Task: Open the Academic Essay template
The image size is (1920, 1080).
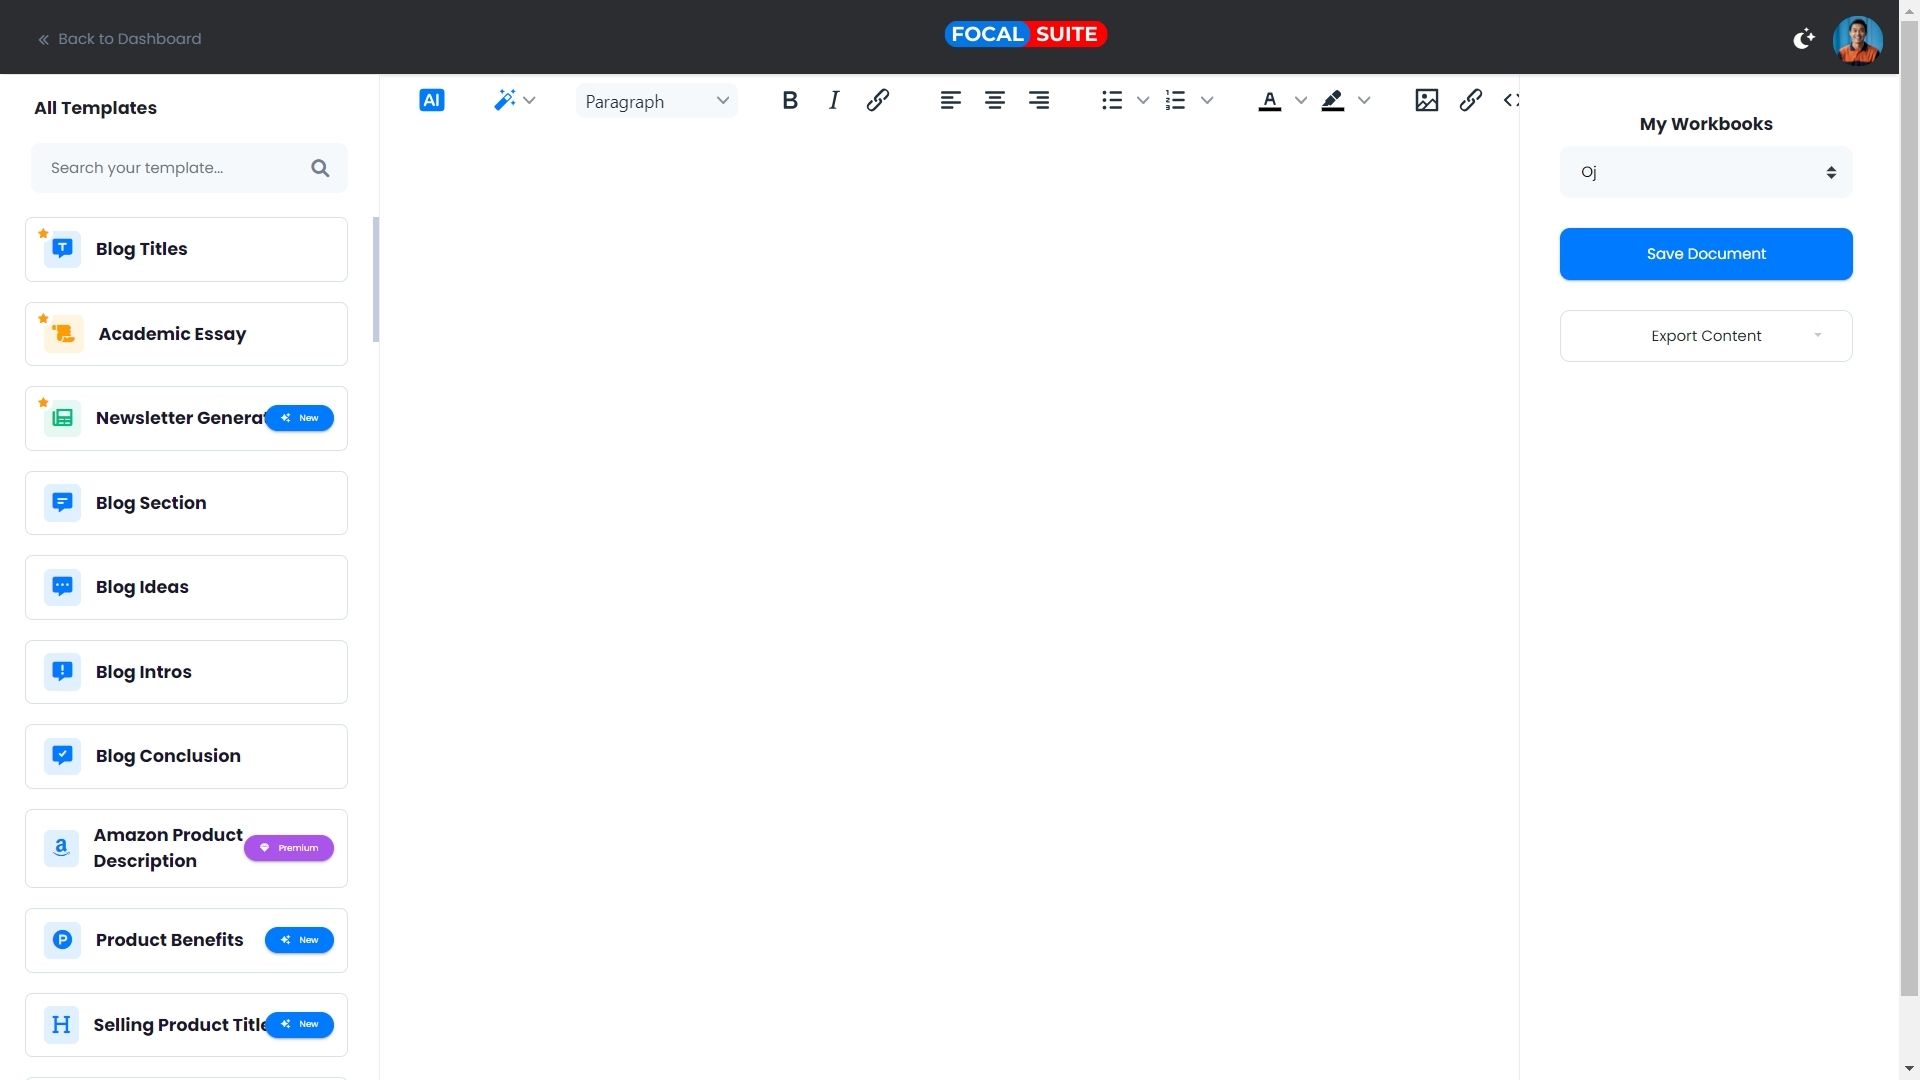Action: [x=186, y=334]
